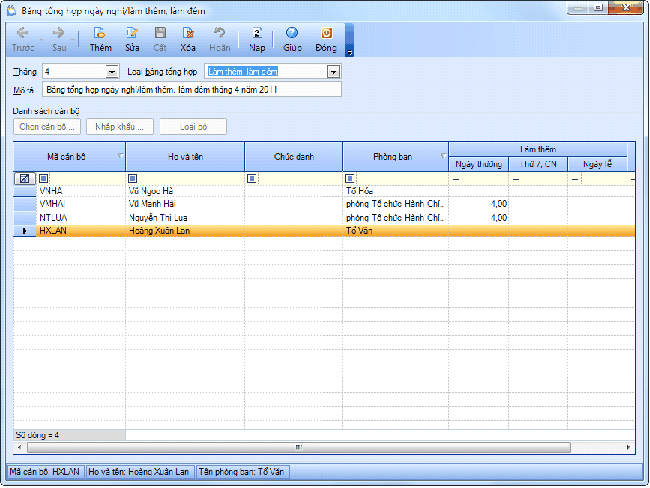This screenshot has width=650, height=488.
Task: Click horizontal scrollbar right arrow
Action: click(628, 447)
